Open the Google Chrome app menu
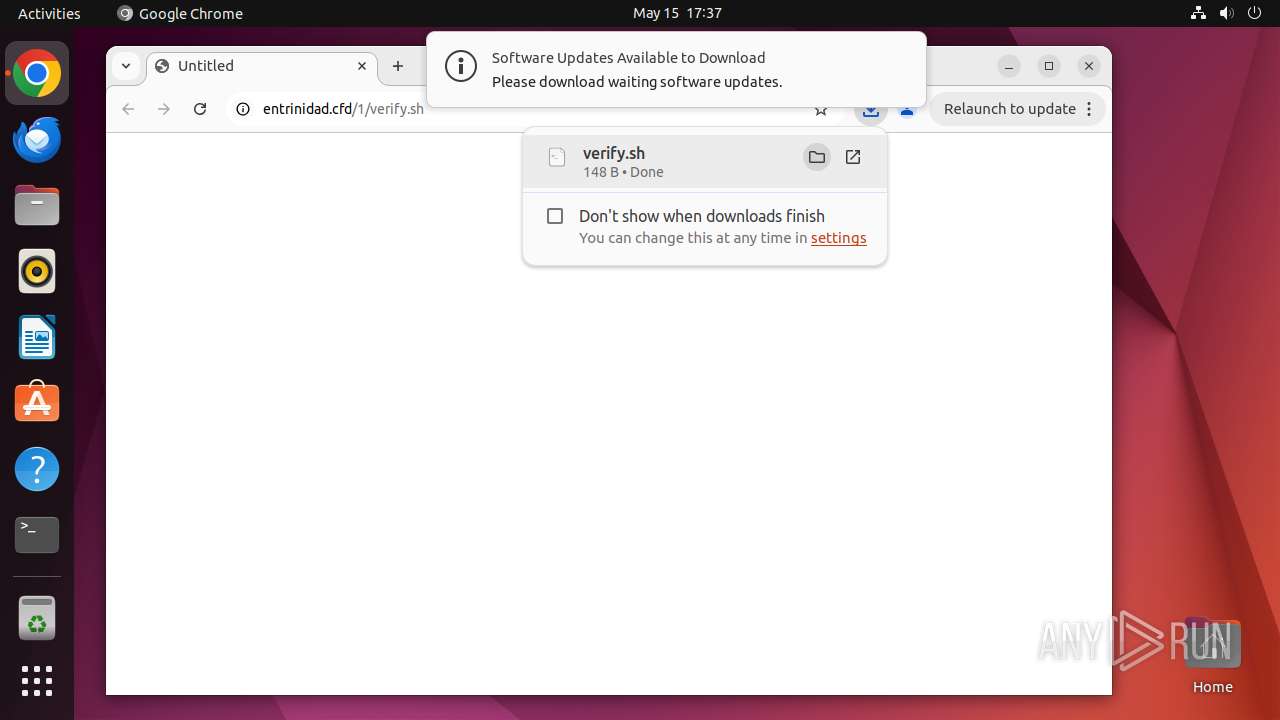 (180, 13)
